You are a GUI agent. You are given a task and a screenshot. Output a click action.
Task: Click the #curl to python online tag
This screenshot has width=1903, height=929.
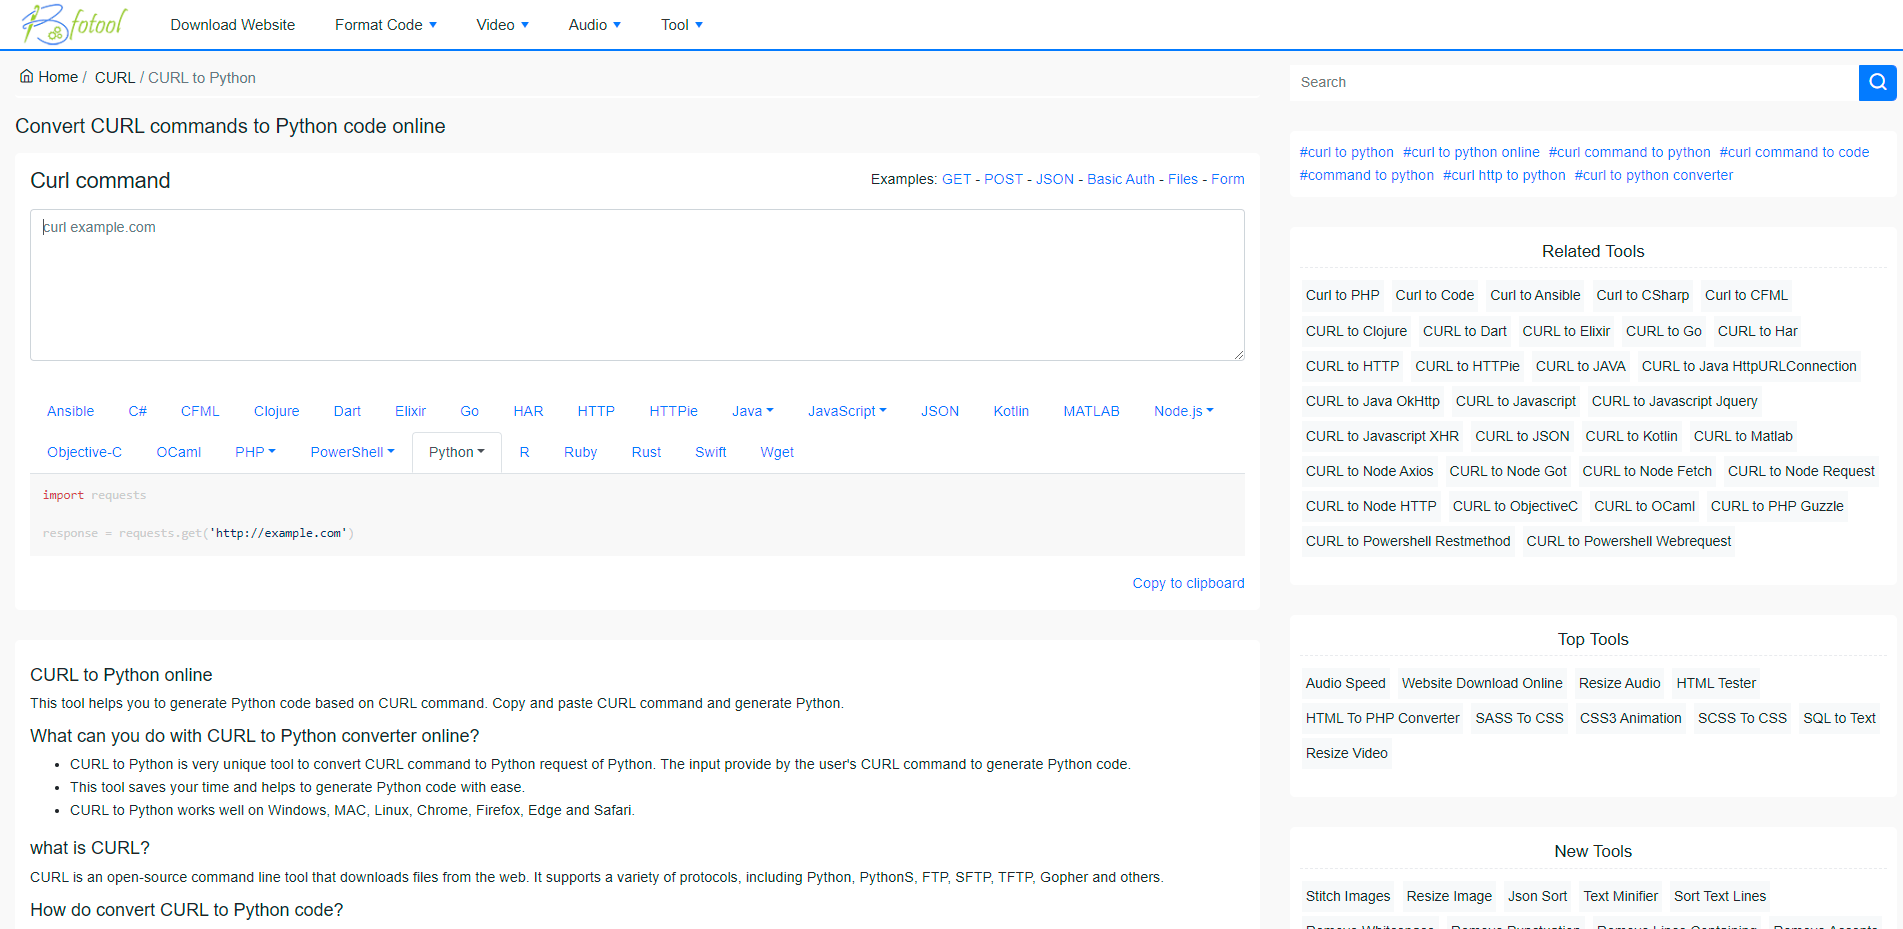1470,152
